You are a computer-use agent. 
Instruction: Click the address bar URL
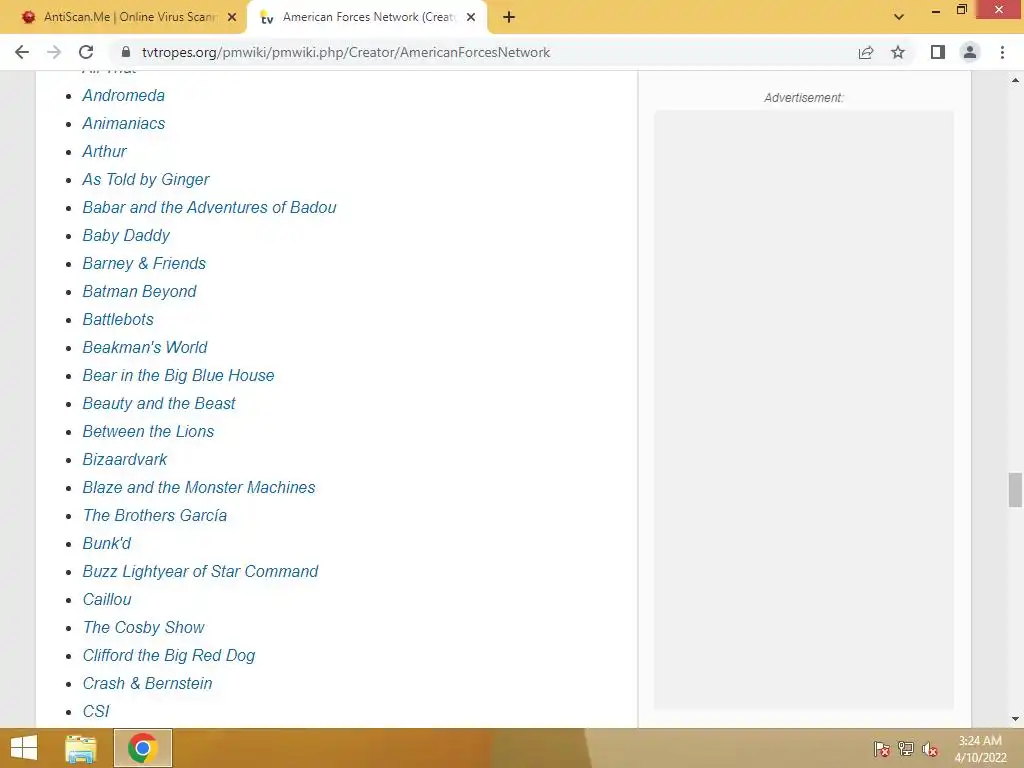(346, 52)
